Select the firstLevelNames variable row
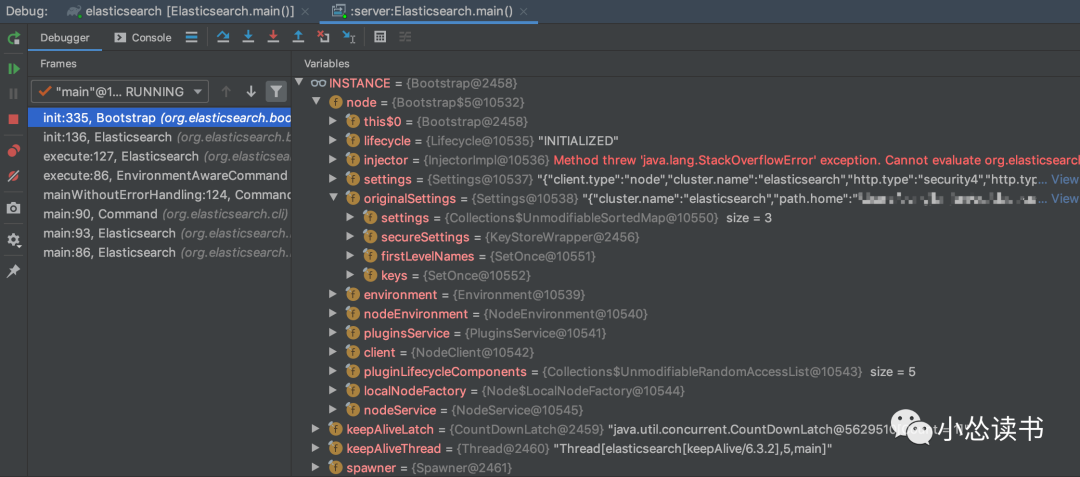The height and width of the screenshot is (477, 1080). (686, 256)
